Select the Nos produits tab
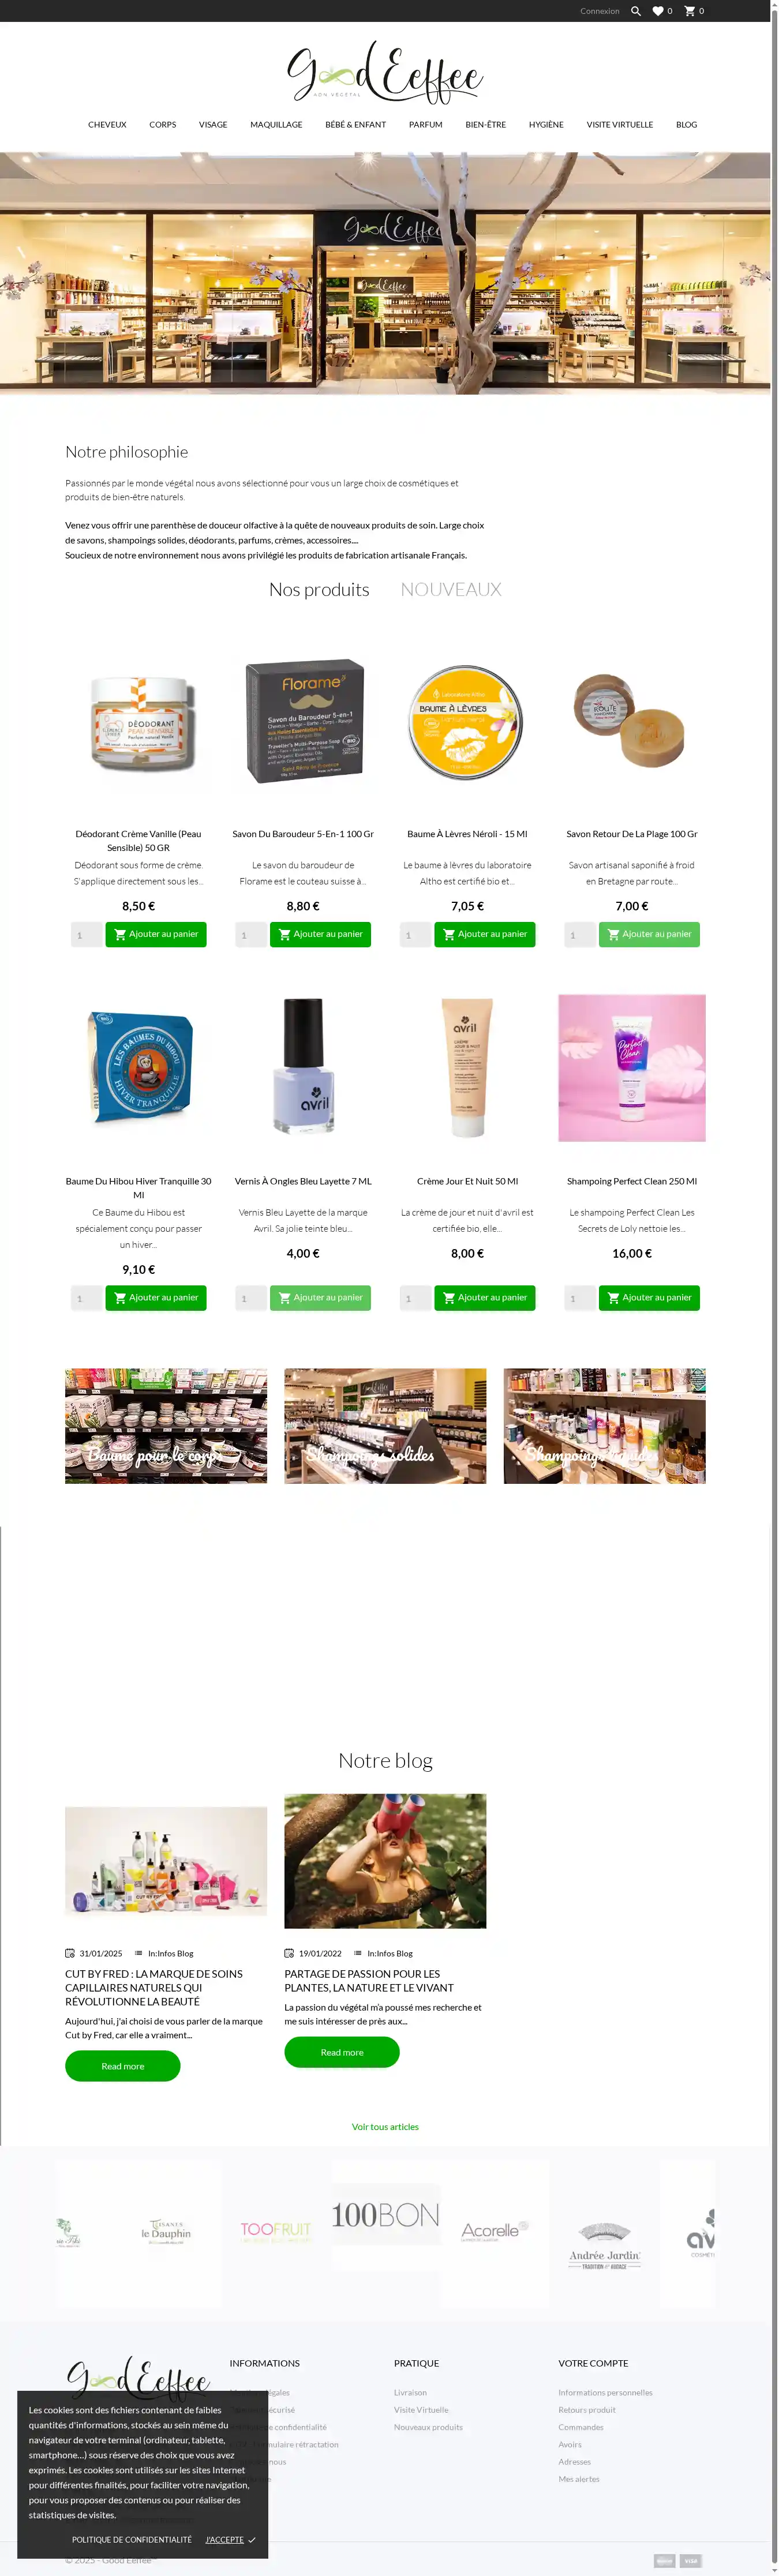779x2576 pixels. pos(319,590)
